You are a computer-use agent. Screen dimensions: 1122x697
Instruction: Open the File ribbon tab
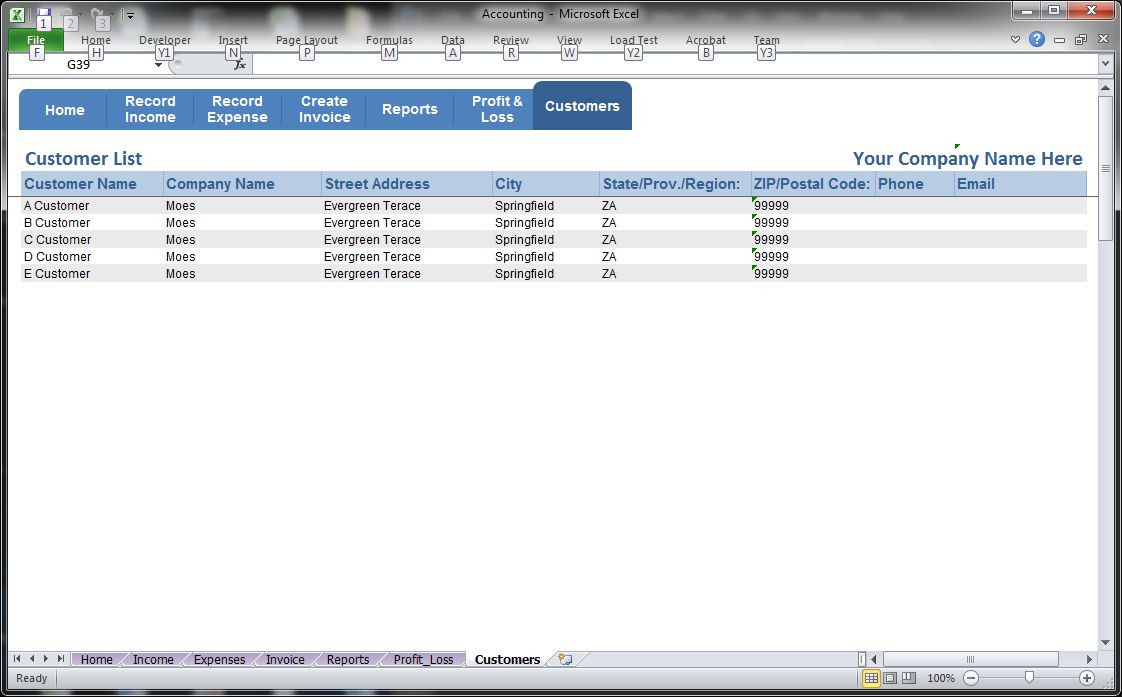[36, 40]
